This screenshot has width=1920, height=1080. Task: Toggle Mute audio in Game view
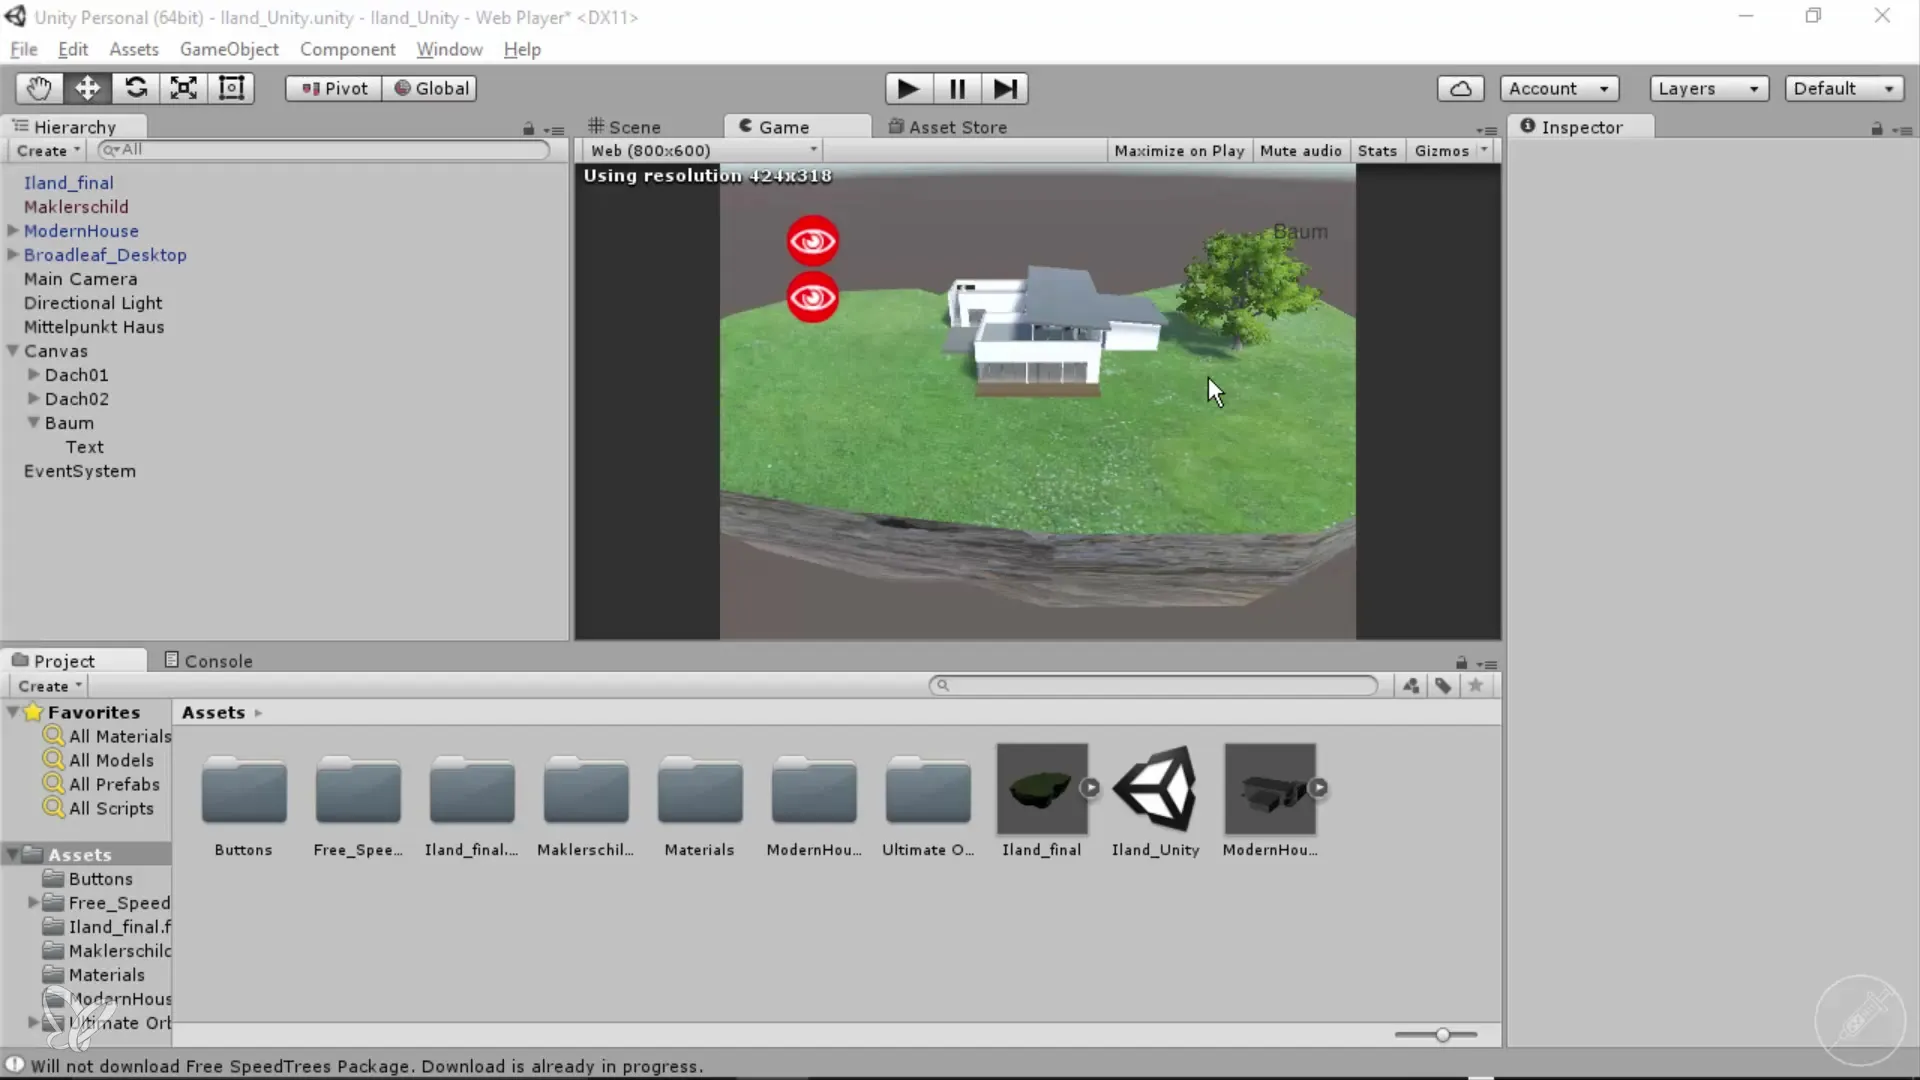tap(1300, 150)
